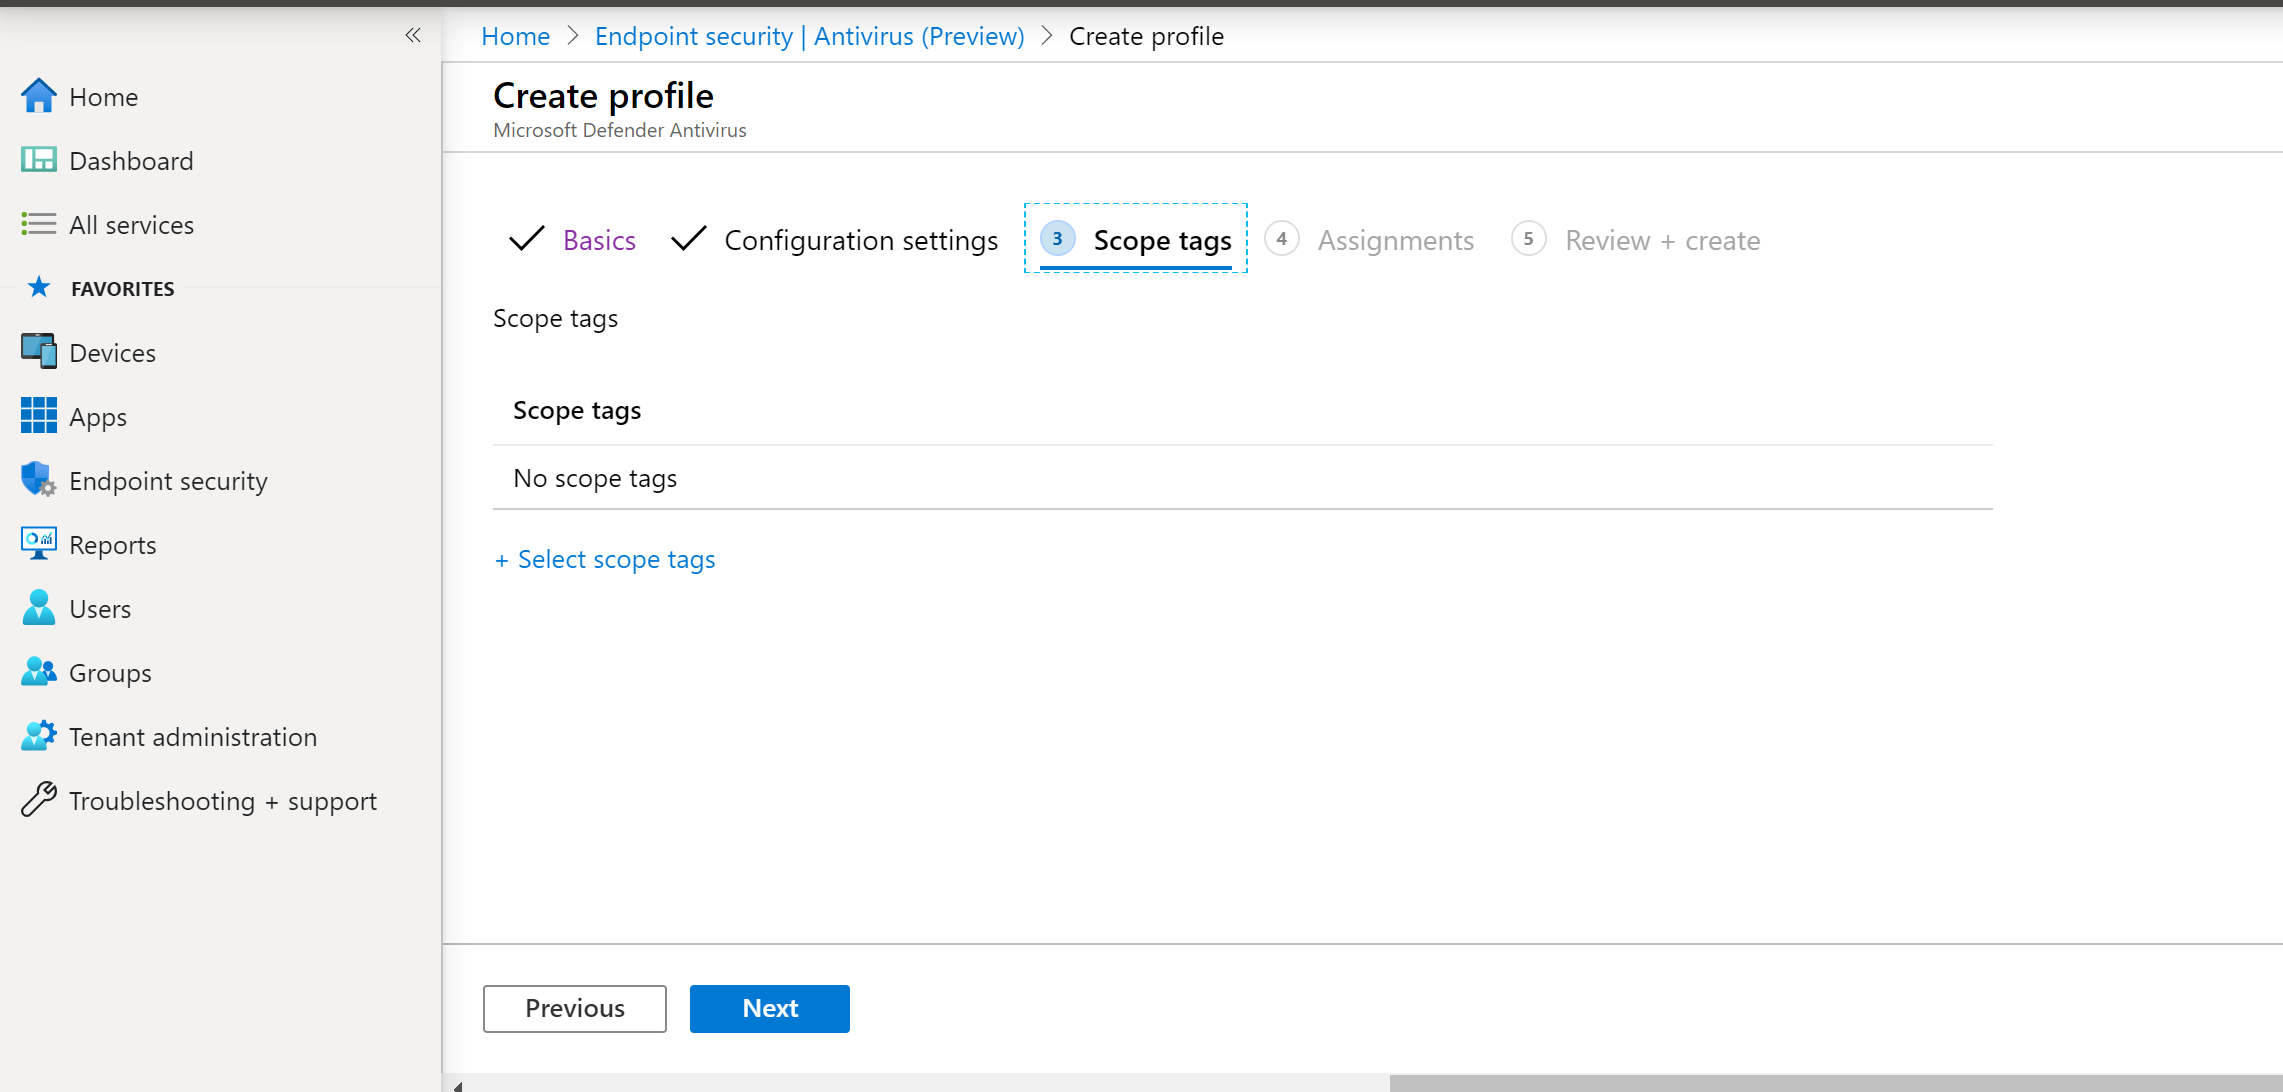Click the Troubleshooting wrench icon

coord(38,800)
